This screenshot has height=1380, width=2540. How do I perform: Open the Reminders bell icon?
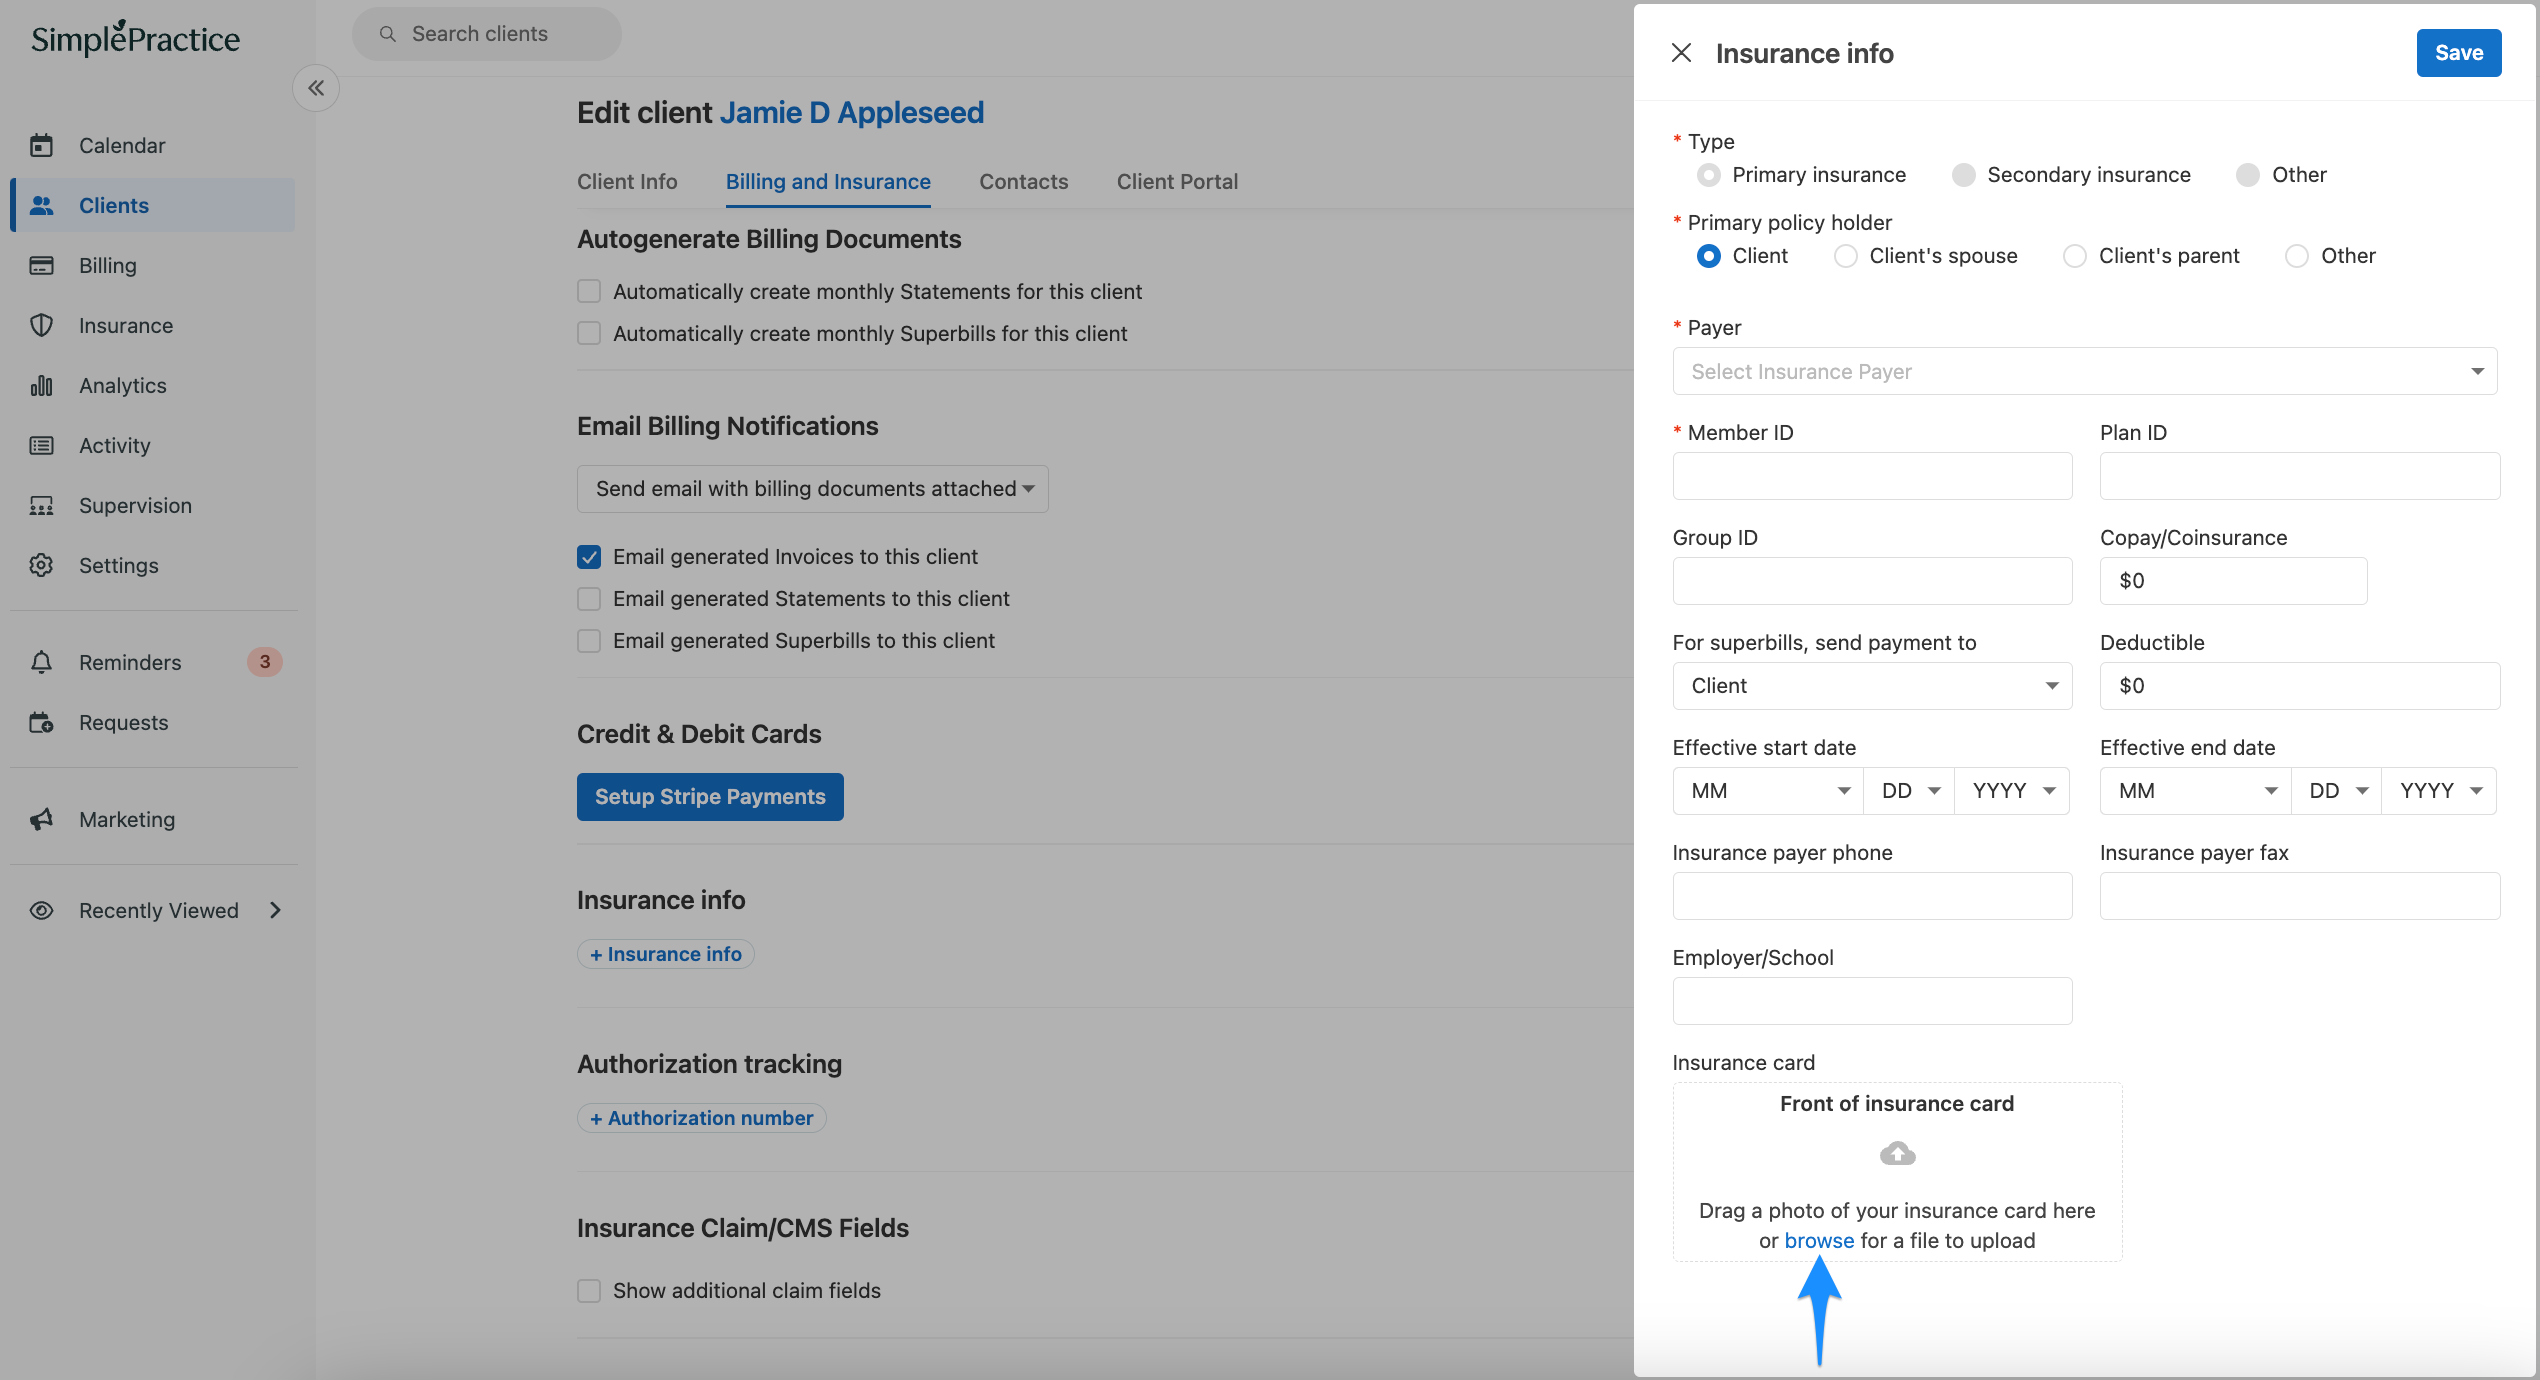[x=41, y=662]
